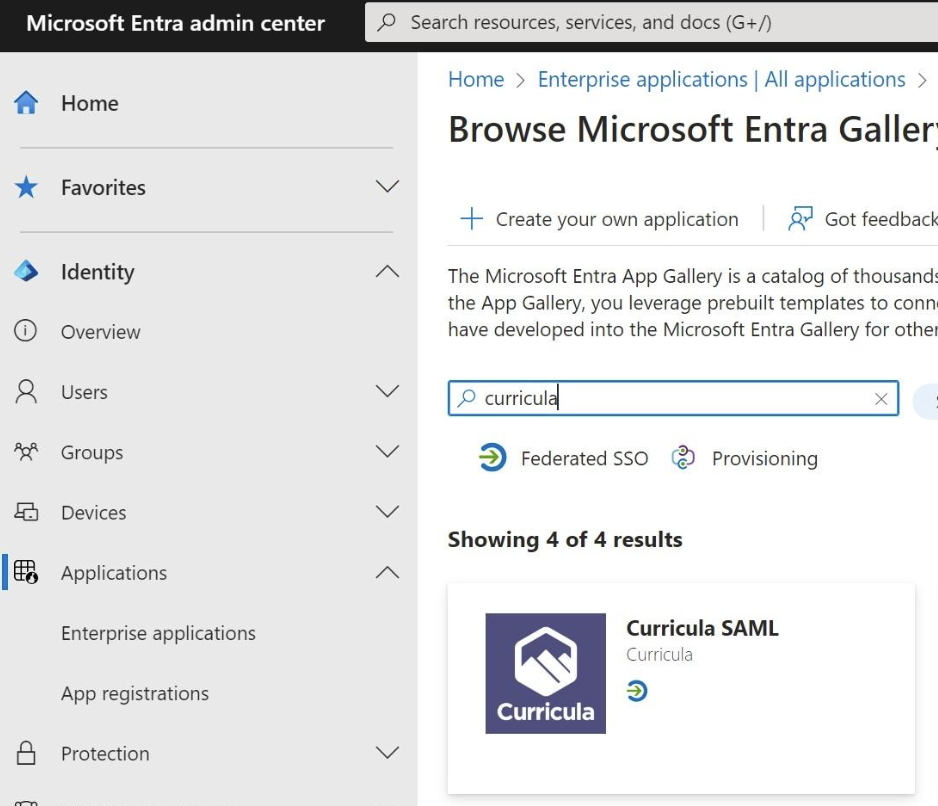
Task: Click the plus icon for Create your own application
Action: (471, 219)
